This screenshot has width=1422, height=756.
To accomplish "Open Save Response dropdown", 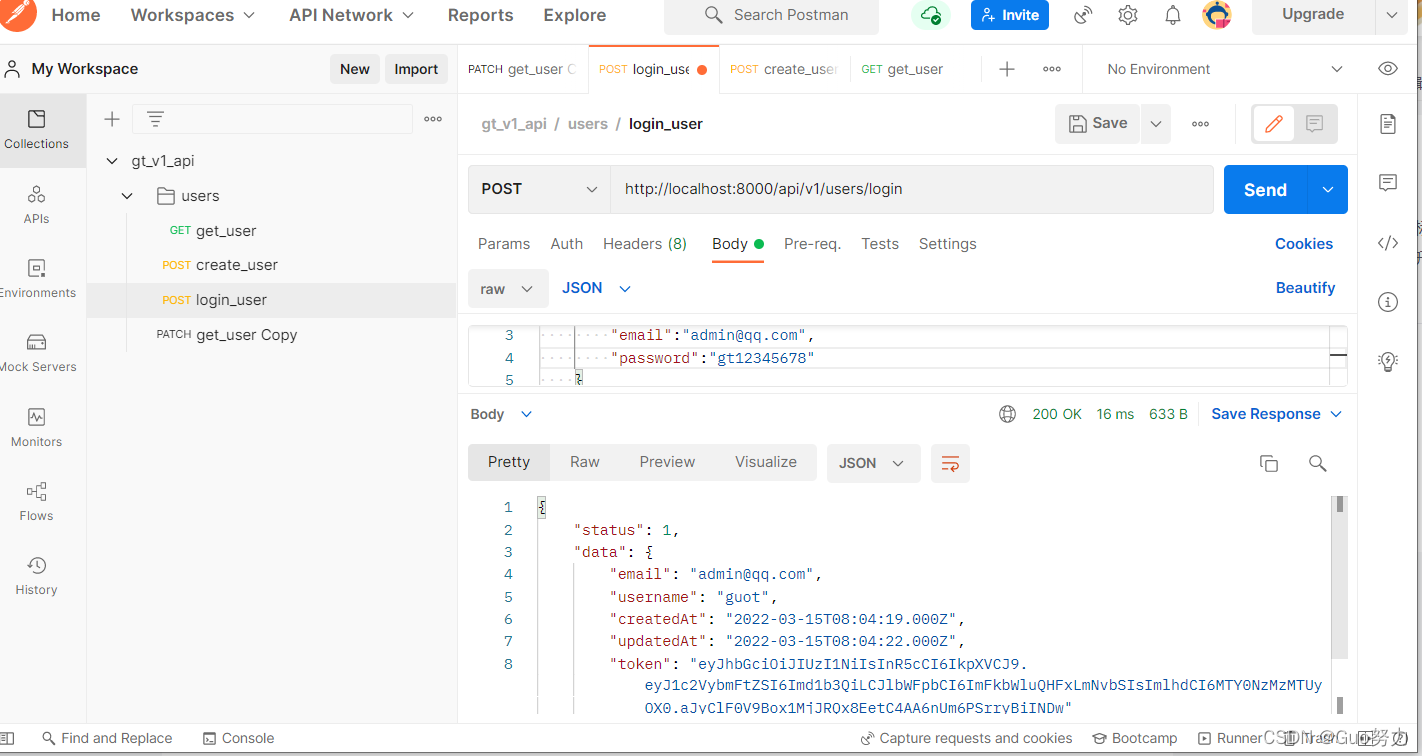I will (x=1277, y=414).
